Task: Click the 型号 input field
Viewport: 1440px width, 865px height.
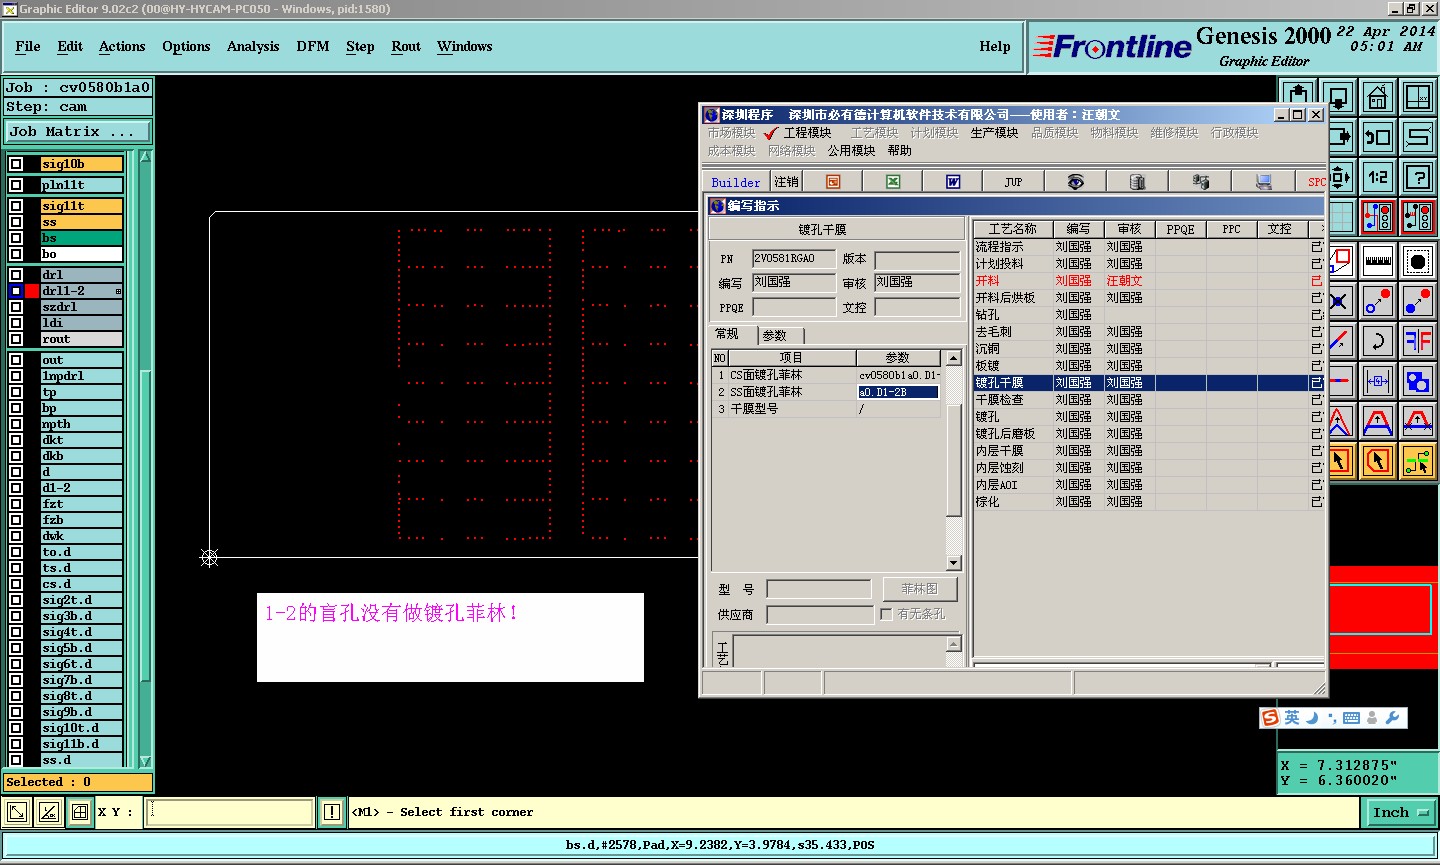Action: [x=819, y=589]
